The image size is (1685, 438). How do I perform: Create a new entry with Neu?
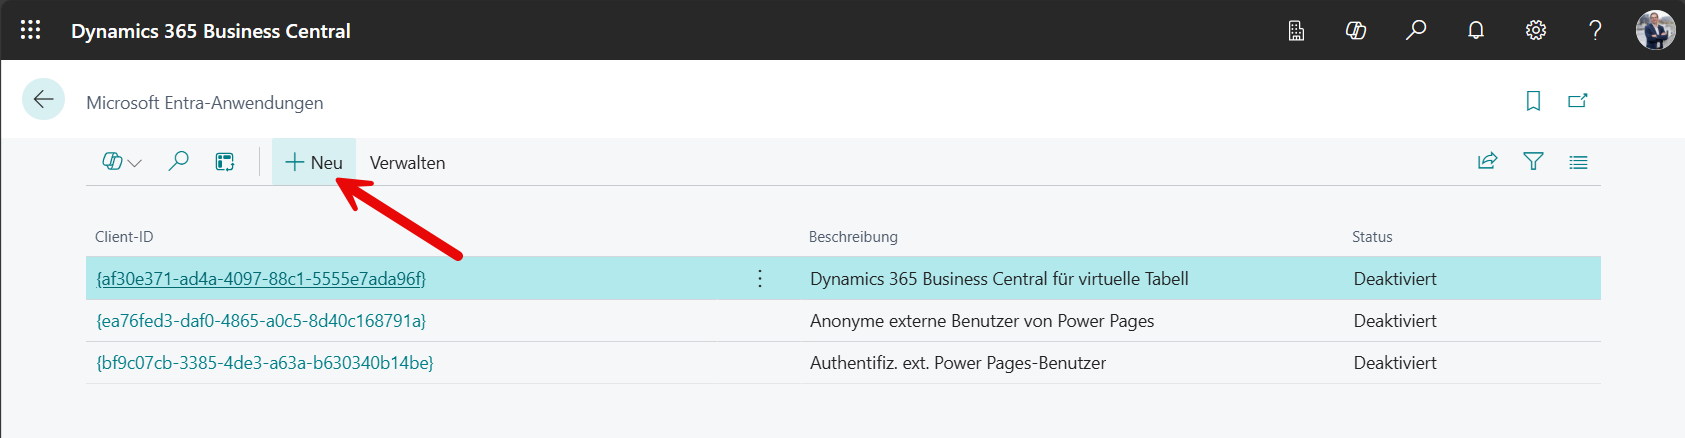pyautogui.click(x=314, y=162)
